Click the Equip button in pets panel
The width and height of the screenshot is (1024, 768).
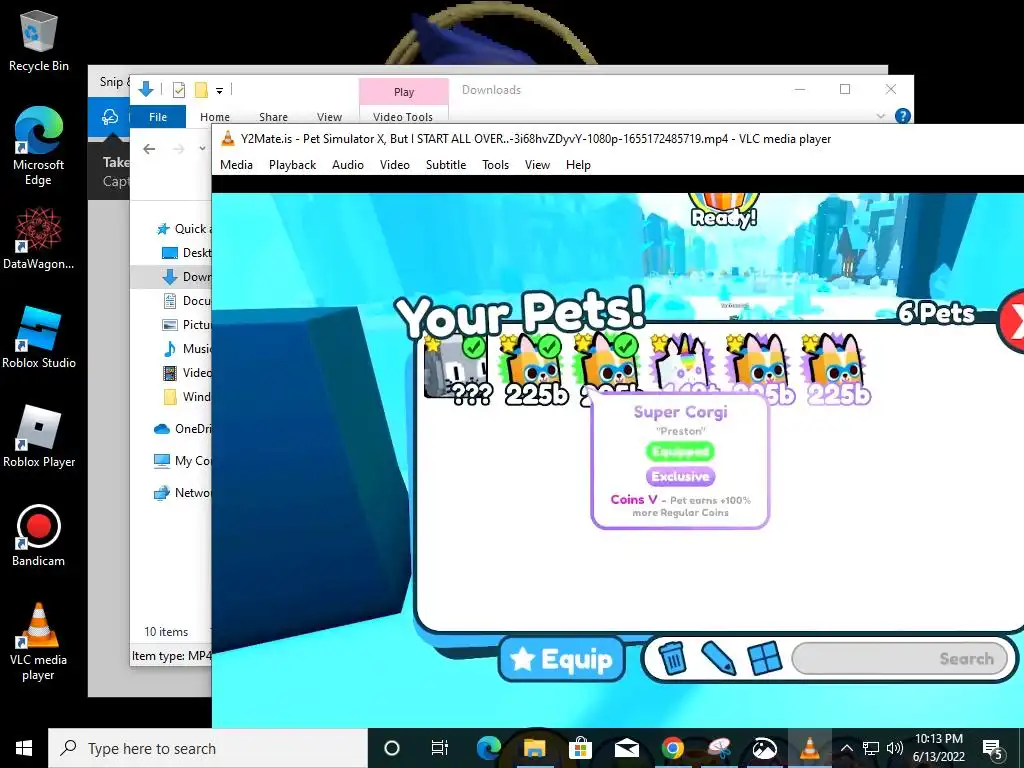(x=562, y=659)
